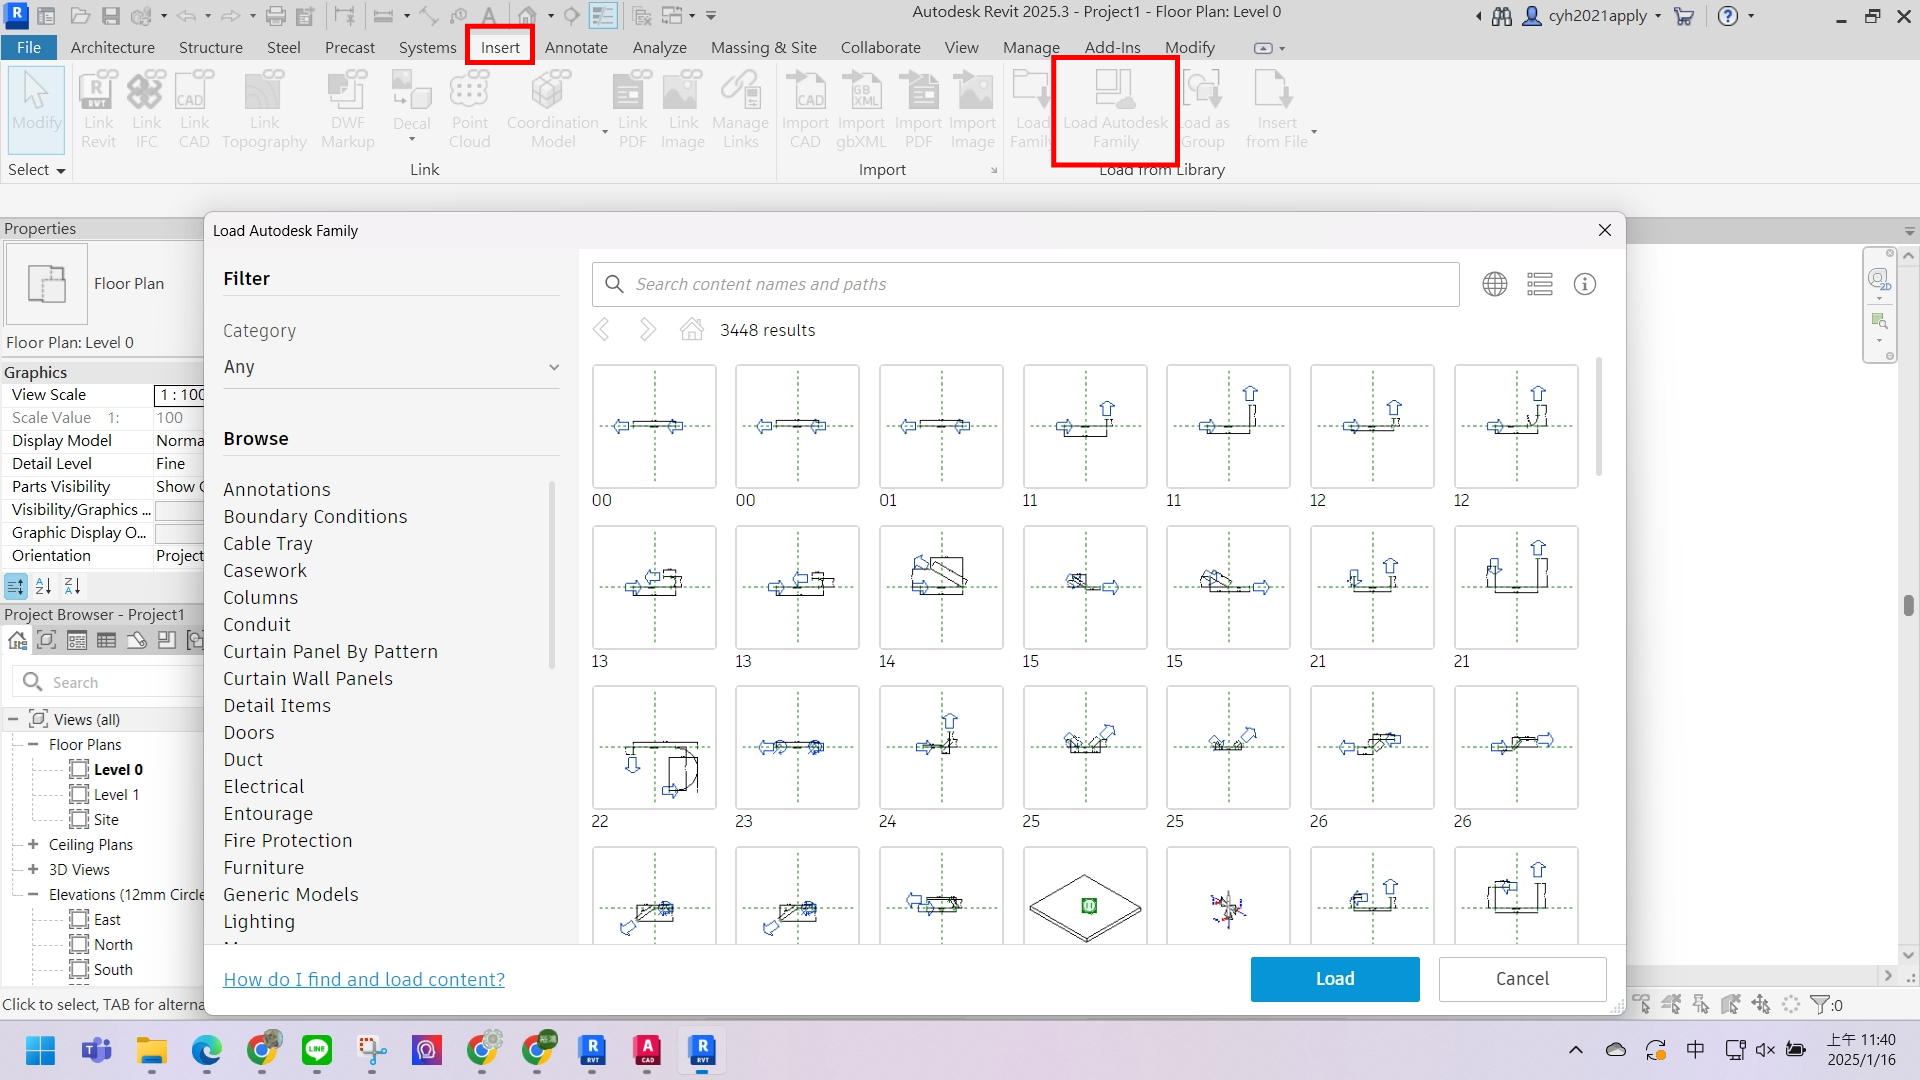This screenshot has width=1920, height=1080.
Task: Click the Project Browser search field
Action: [110, 682]
